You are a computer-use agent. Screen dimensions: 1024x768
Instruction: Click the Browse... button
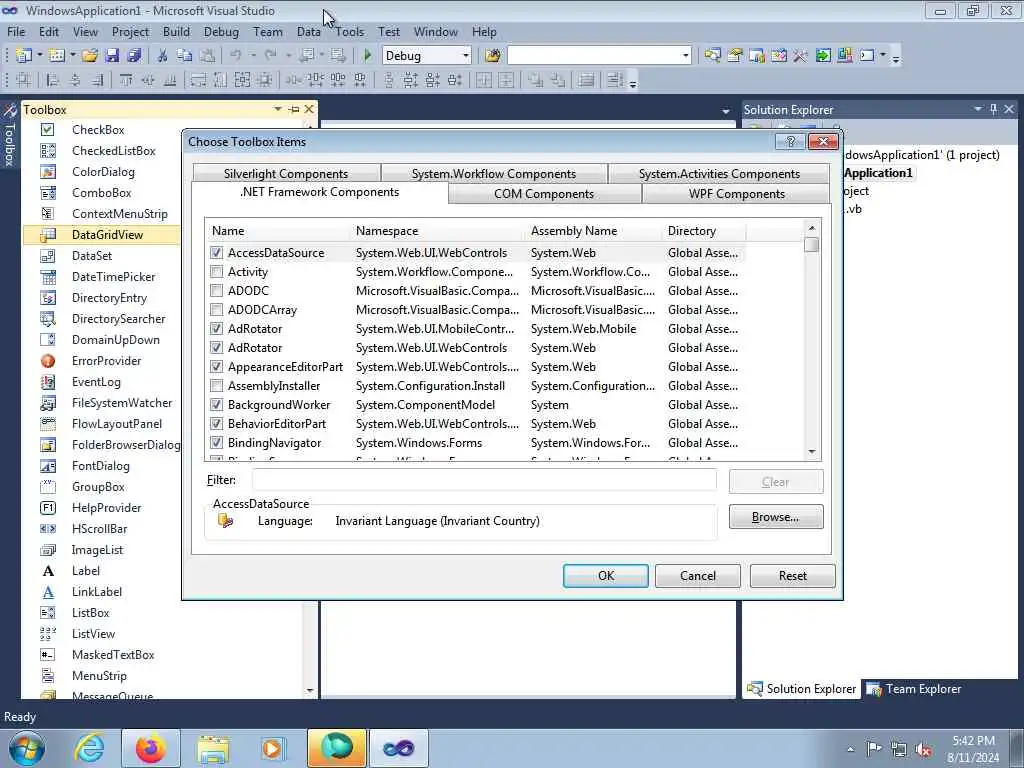point(776,517)
